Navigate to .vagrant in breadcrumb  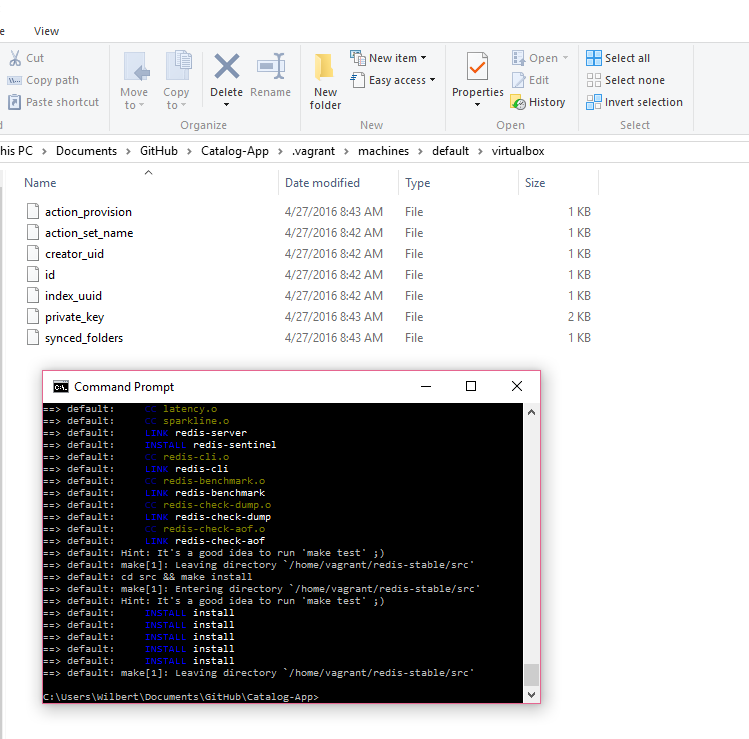[314, 151]
